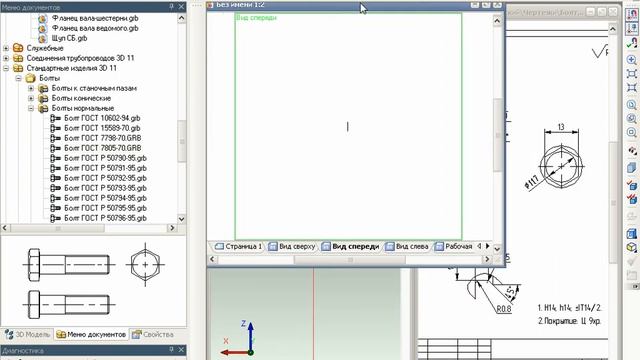
Task: Click the bolt preview thumbnail
Action: coord(93,282)
